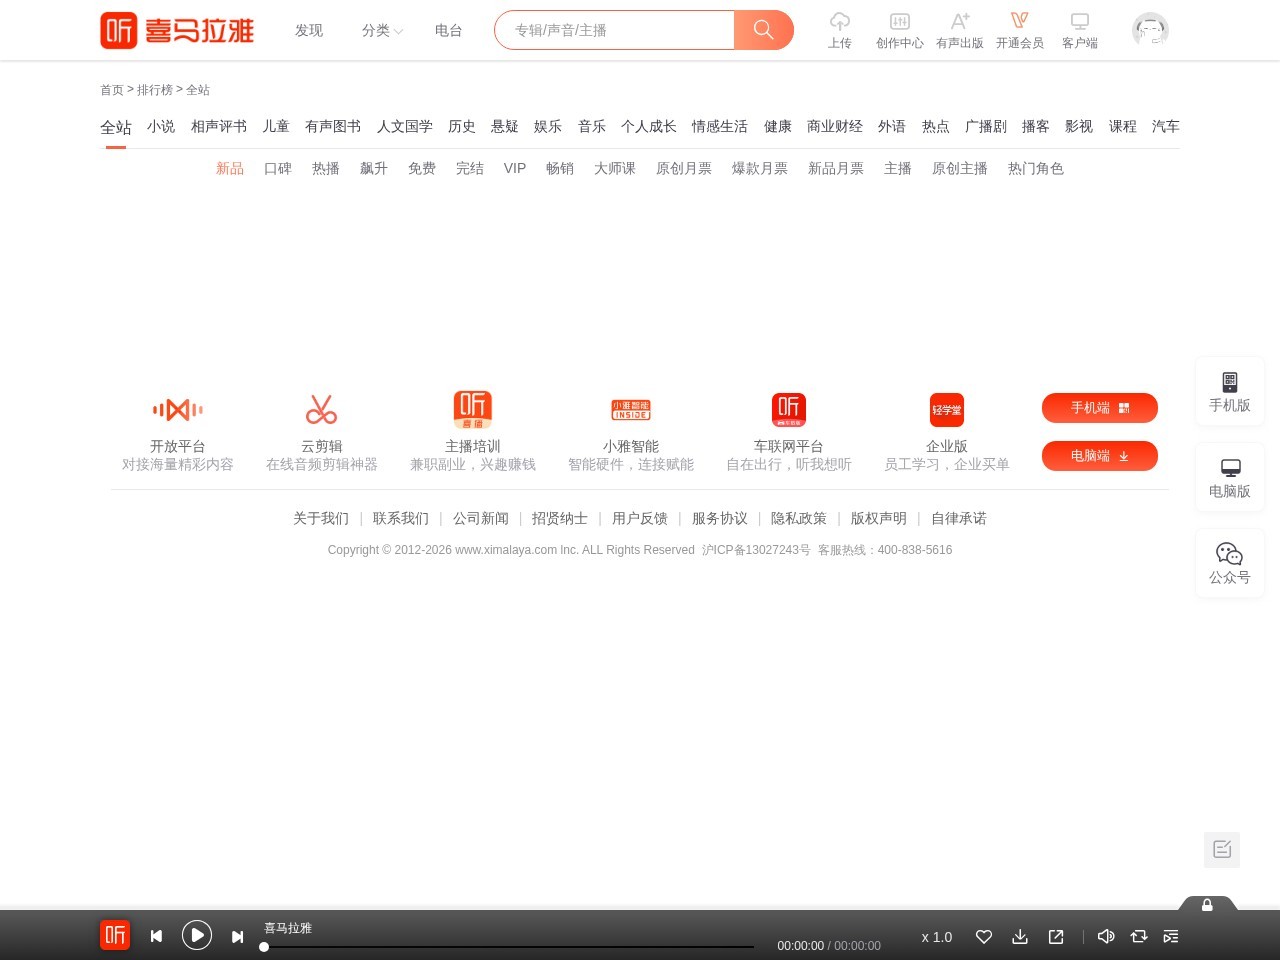
Task: Switch to the VIP ranking sub-tab
Action: 515,168
